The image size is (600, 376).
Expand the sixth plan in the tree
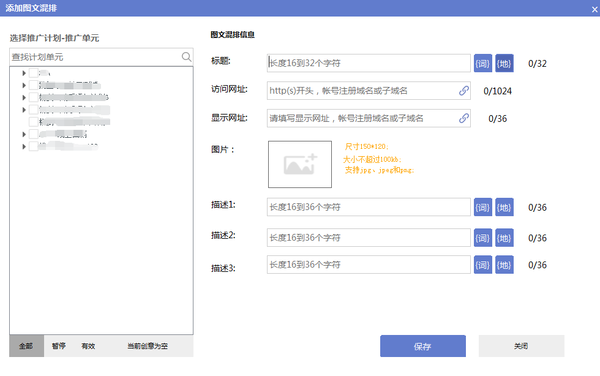click(x=24, y=134)
